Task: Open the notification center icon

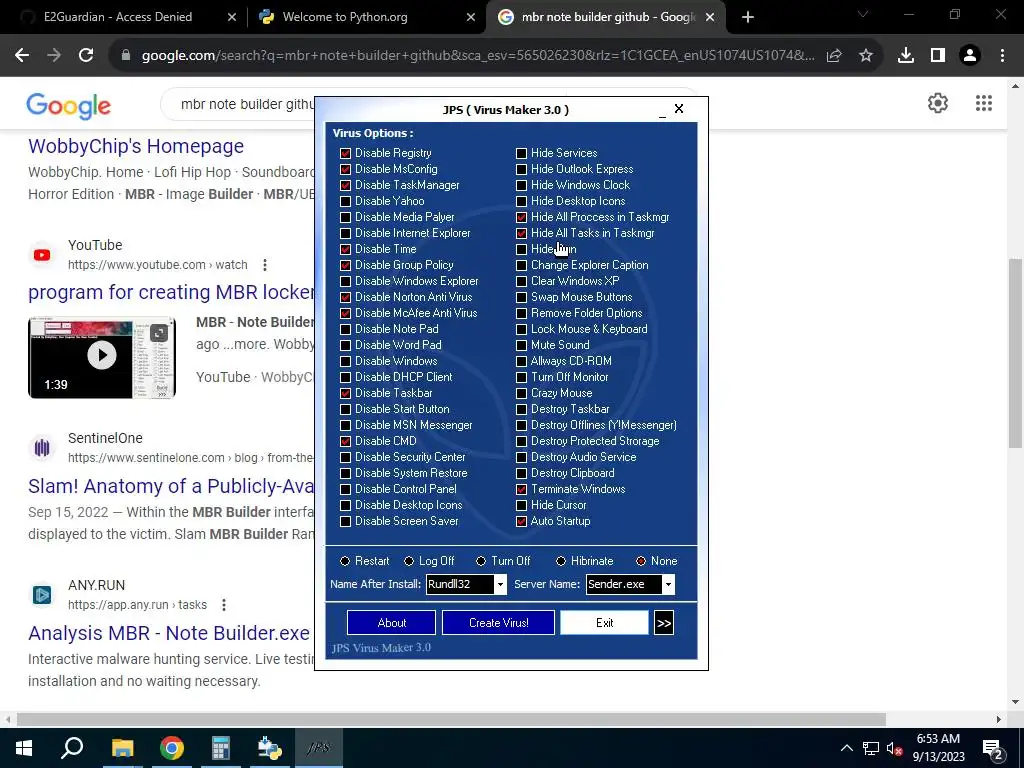Action: tap(993, 749)
